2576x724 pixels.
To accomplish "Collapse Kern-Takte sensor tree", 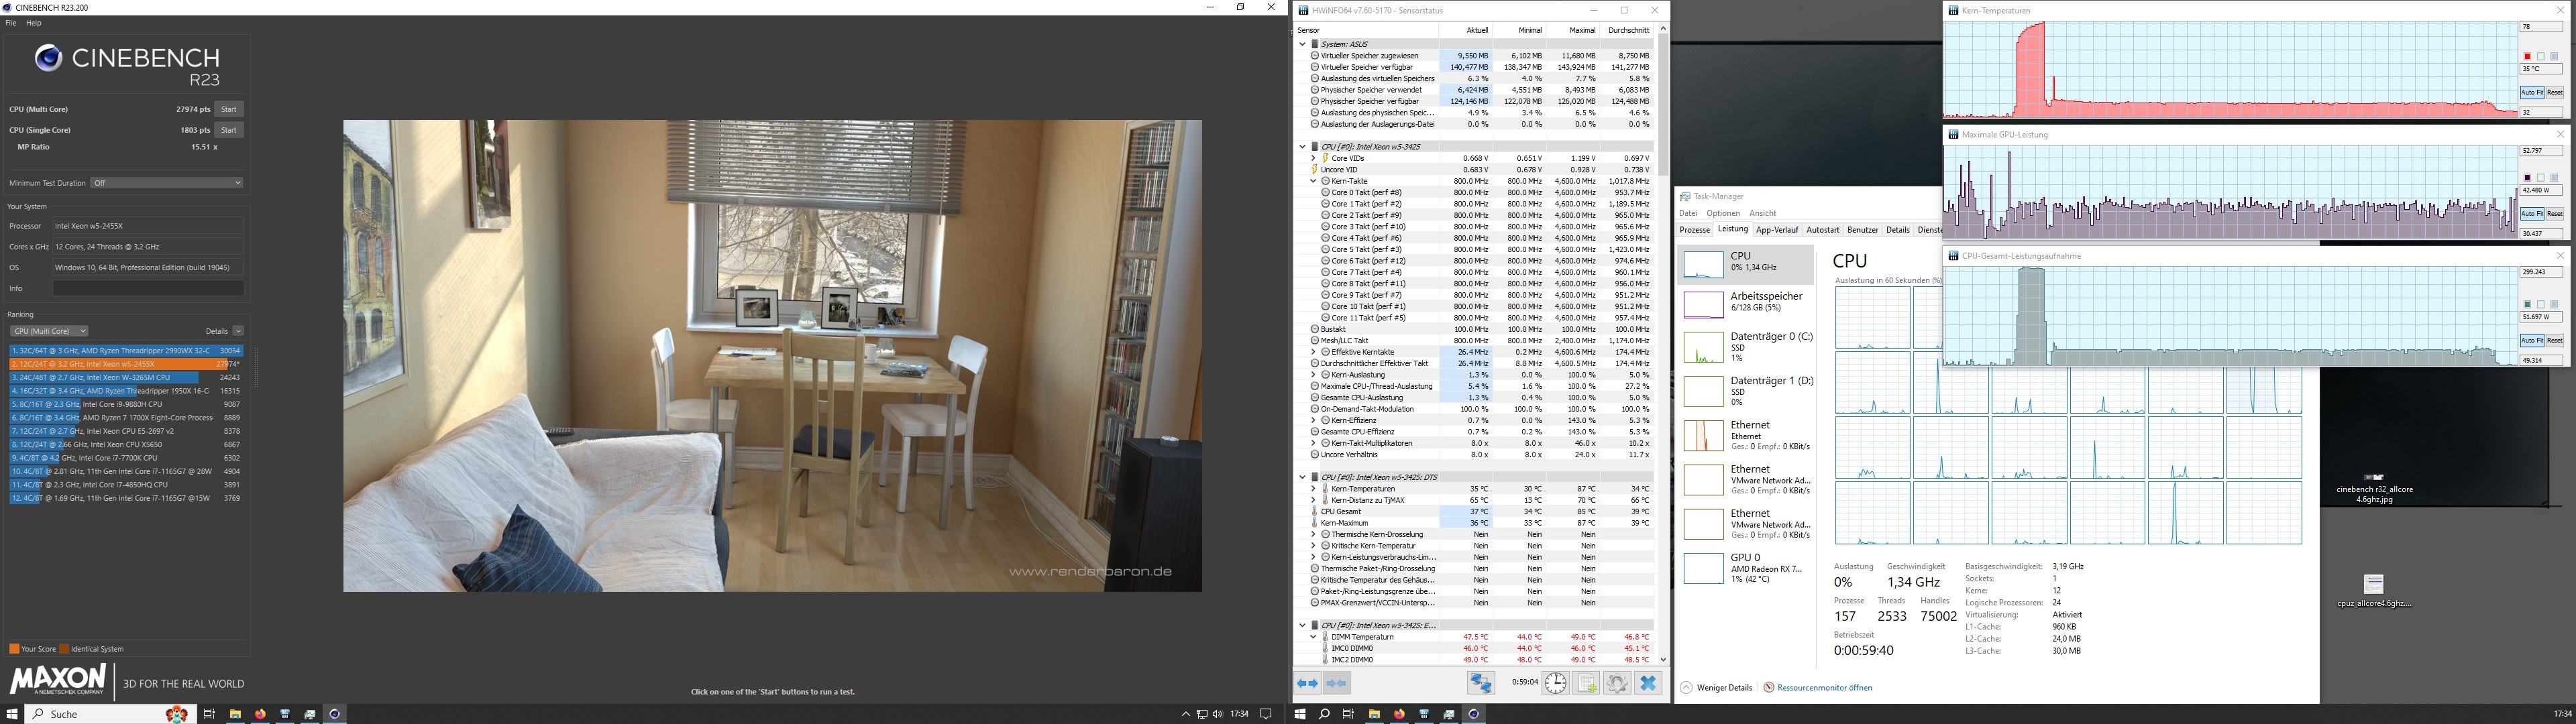I will click(1313, 181).
